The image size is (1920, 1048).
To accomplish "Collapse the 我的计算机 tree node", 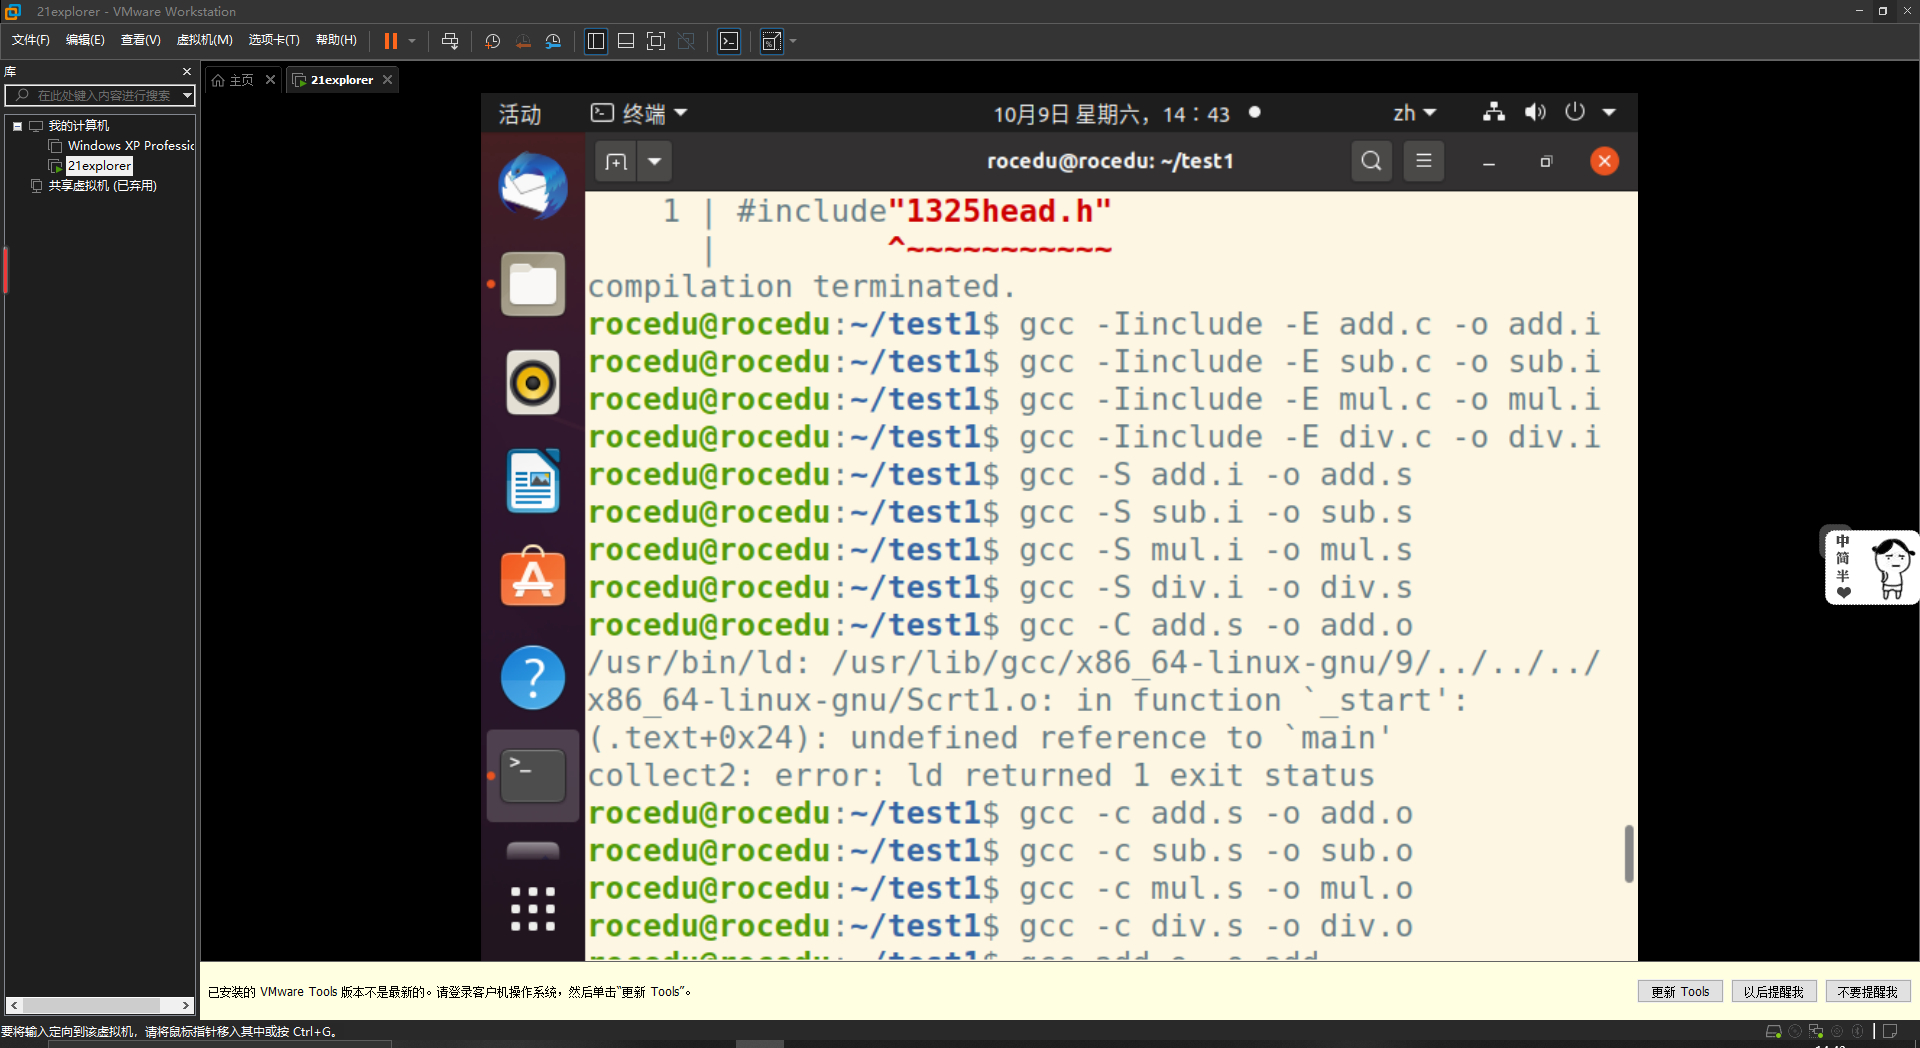I will click(x=17, y=126).
